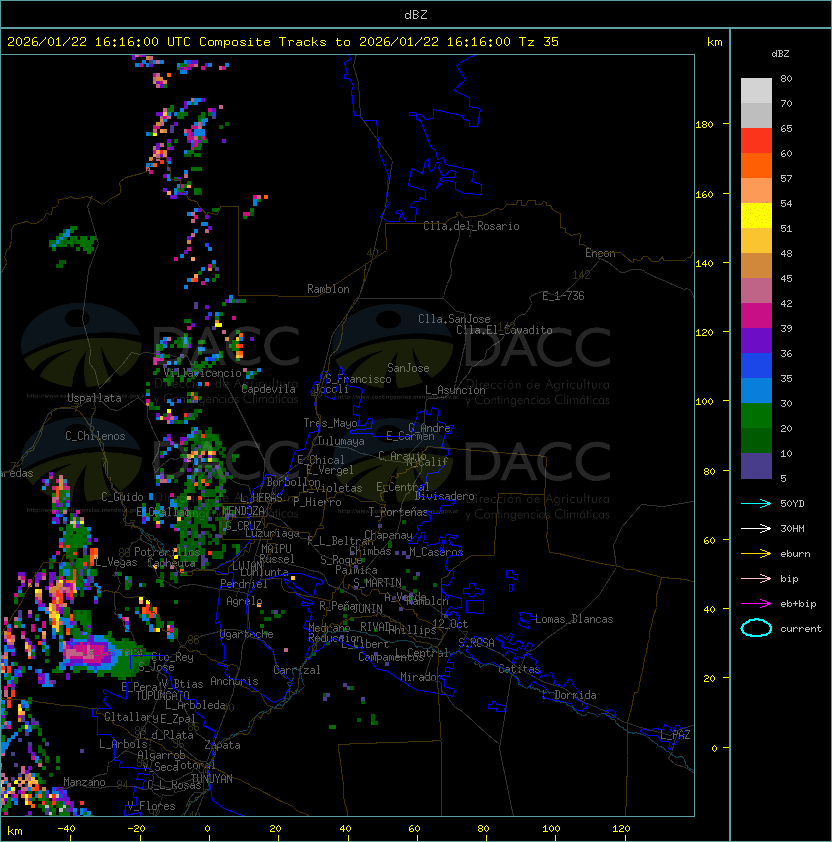Click the 'MENDOZA' city label
832x842 pixels.
point(243,511)
